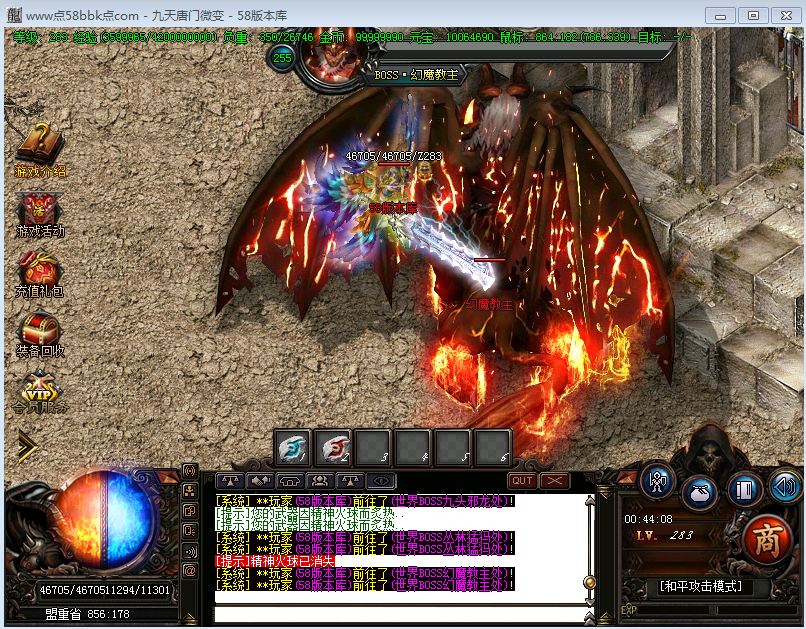This screenshot has height=629, width=806.
Task: Click the chat scroll up arrow
Action: [x=590, y=501]
